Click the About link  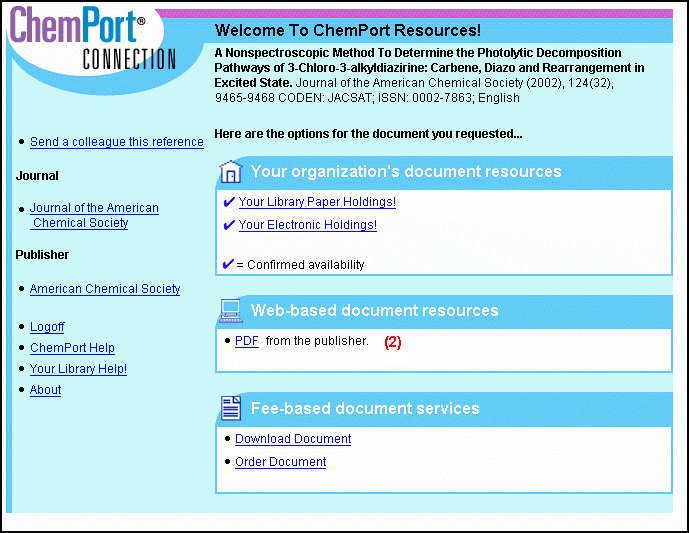[45, 390]
